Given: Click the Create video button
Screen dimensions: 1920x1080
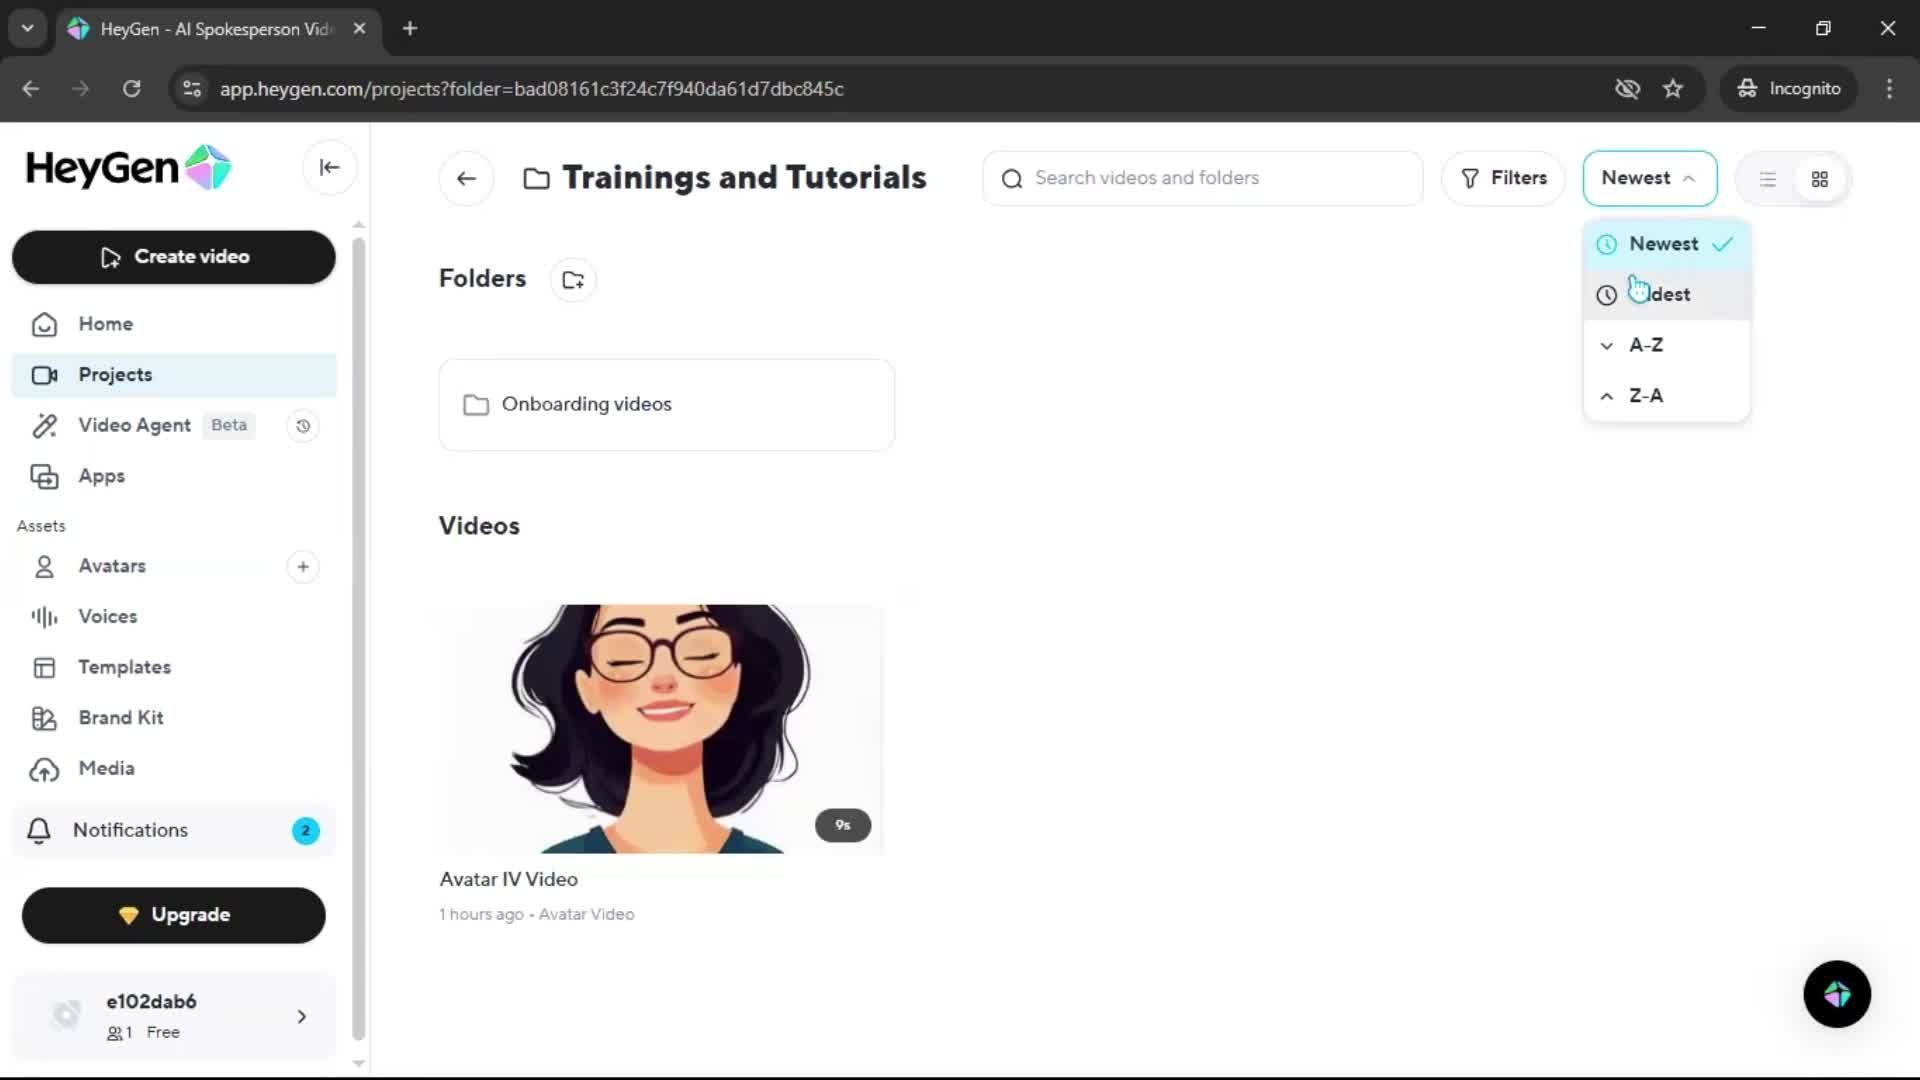Looking at the screenshot, I should tap(174, 257).
